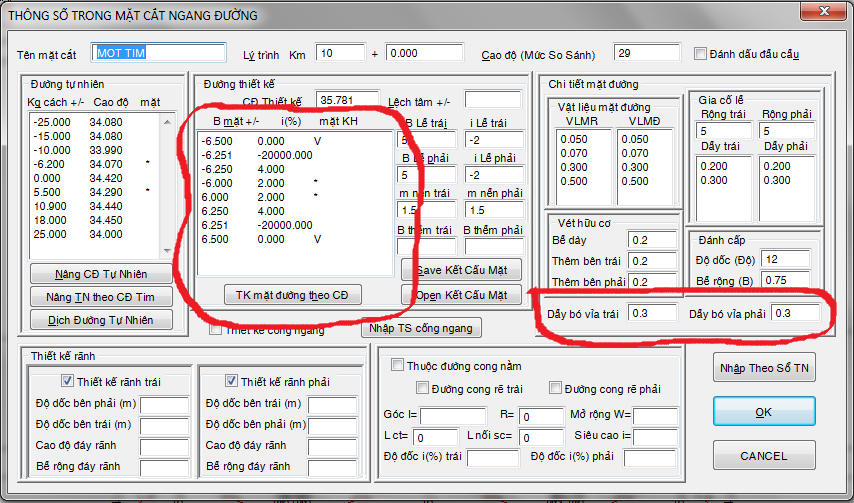This screenshot has width=854, height=503.
Task: Click the B thêm phải field
Action: 494,246
